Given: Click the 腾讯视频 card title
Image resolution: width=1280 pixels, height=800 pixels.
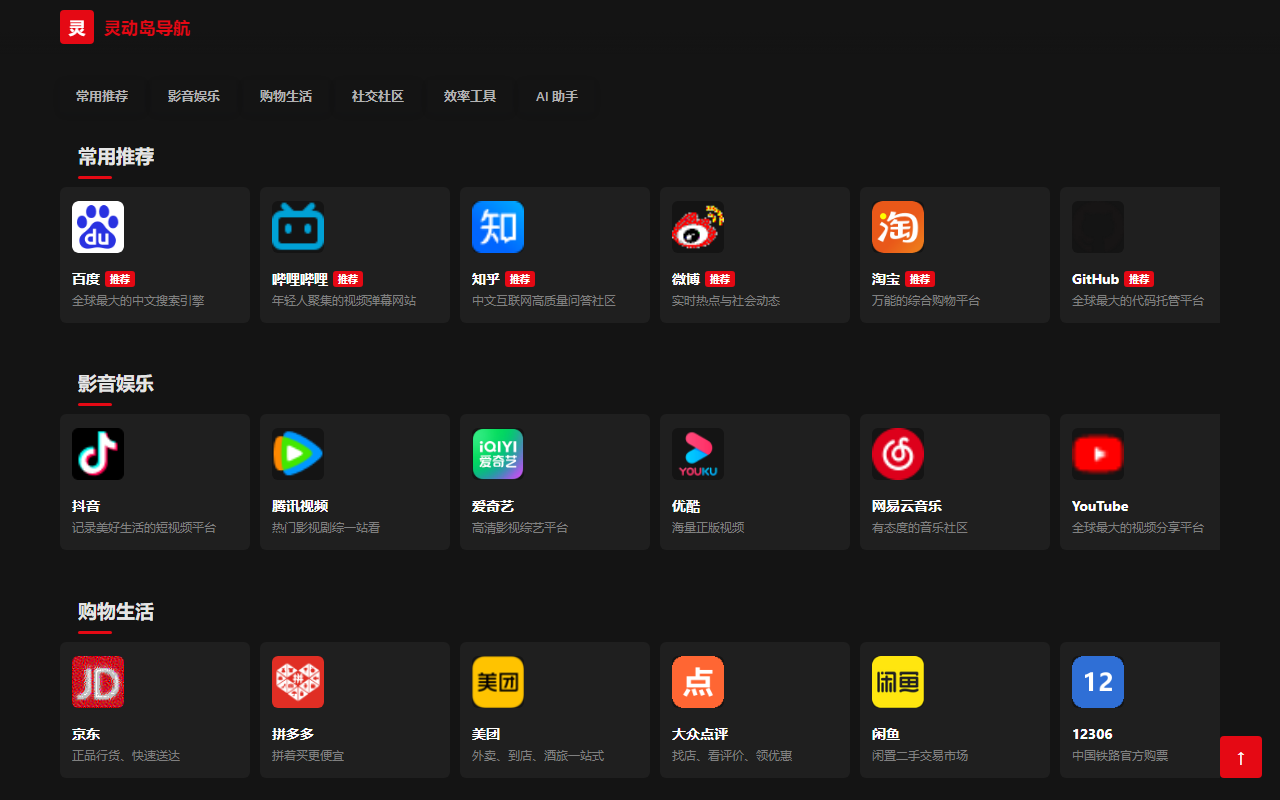Looking at the screenshot, I should [x=300, y=506].
